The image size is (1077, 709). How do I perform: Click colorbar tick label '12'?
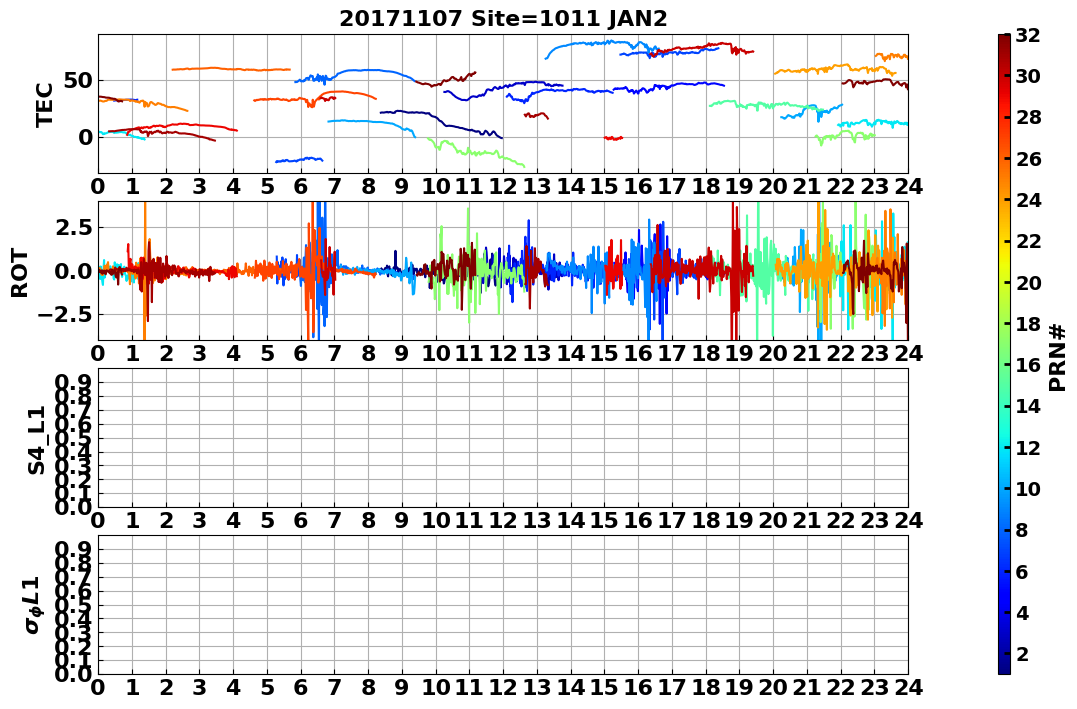(1028, 447)
